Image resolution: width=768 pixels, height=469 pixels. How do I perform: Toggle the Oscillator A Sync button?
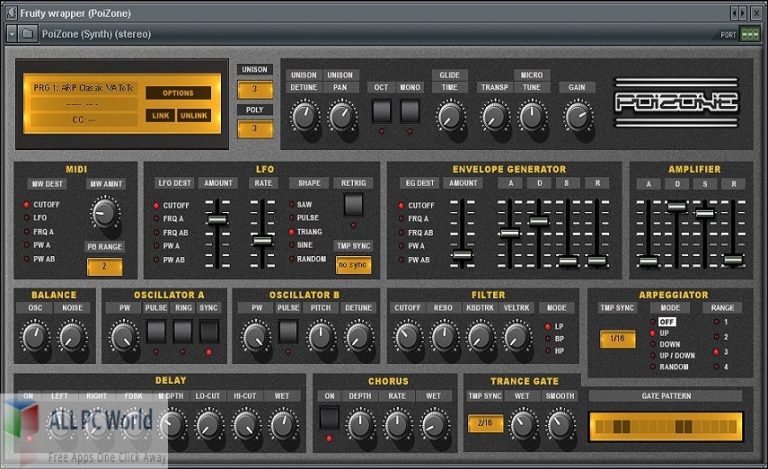[x=207, y=333]
